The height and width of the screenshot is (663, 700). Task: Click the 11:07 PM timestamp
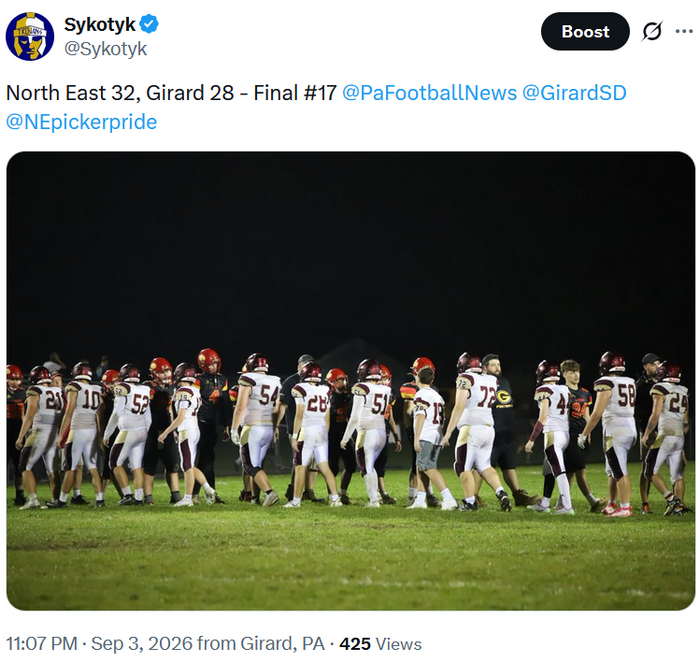42,644
